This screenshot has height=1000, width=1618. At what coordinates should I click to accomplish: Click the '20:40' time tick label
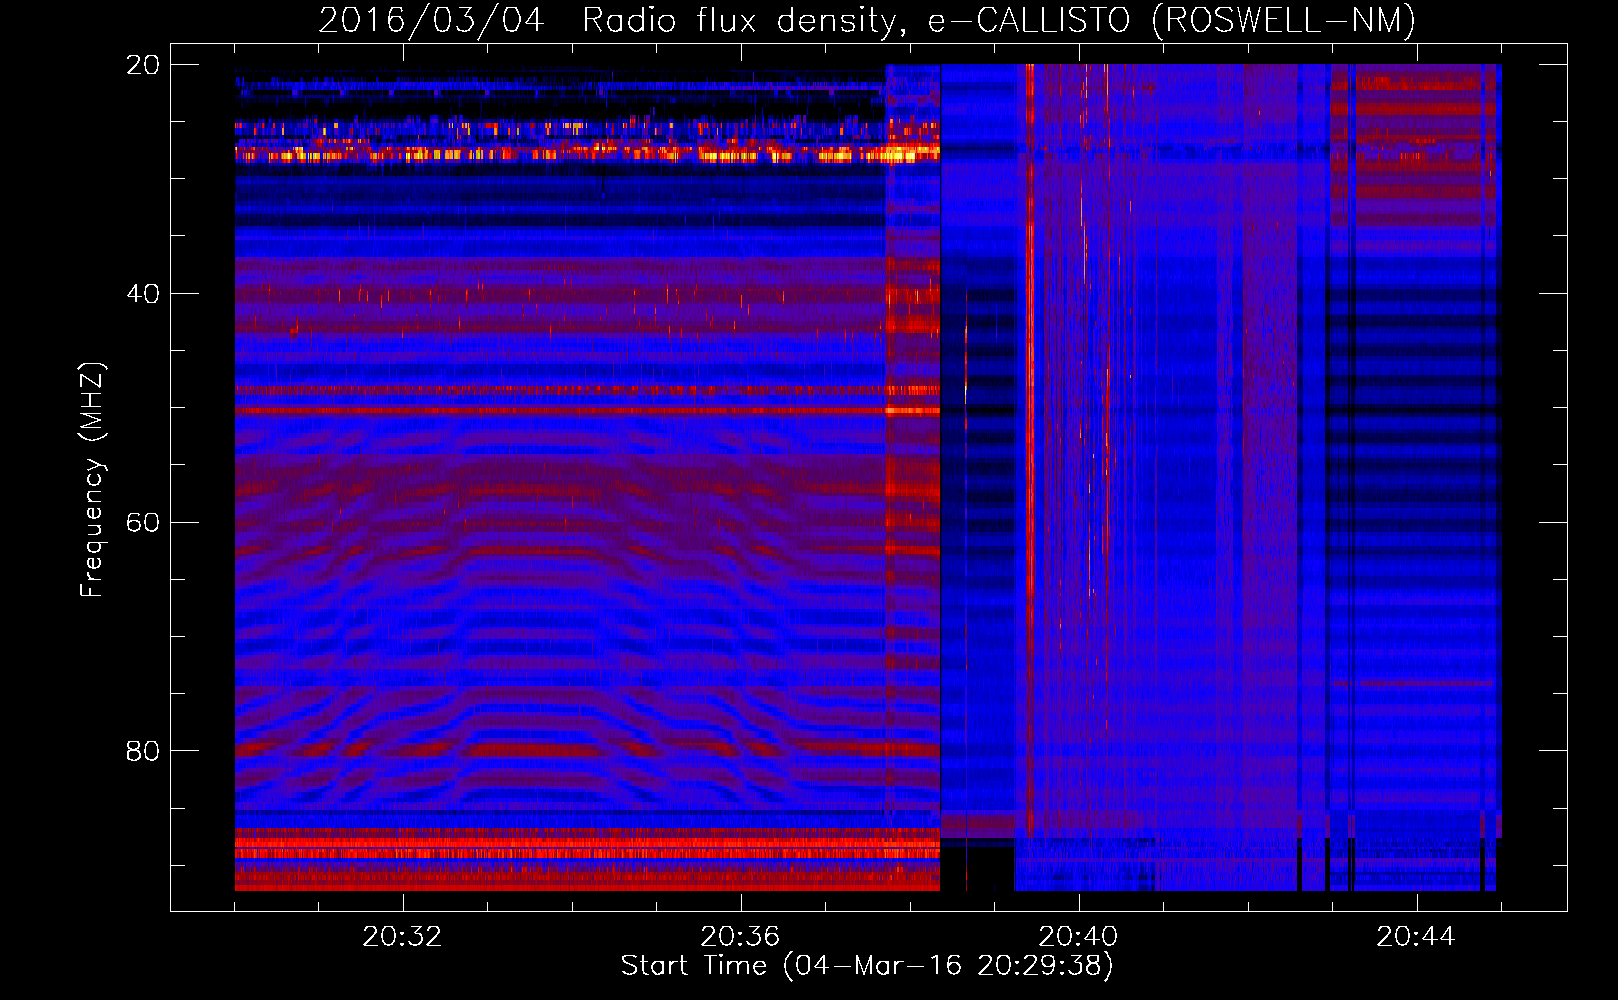point(1078,937)
